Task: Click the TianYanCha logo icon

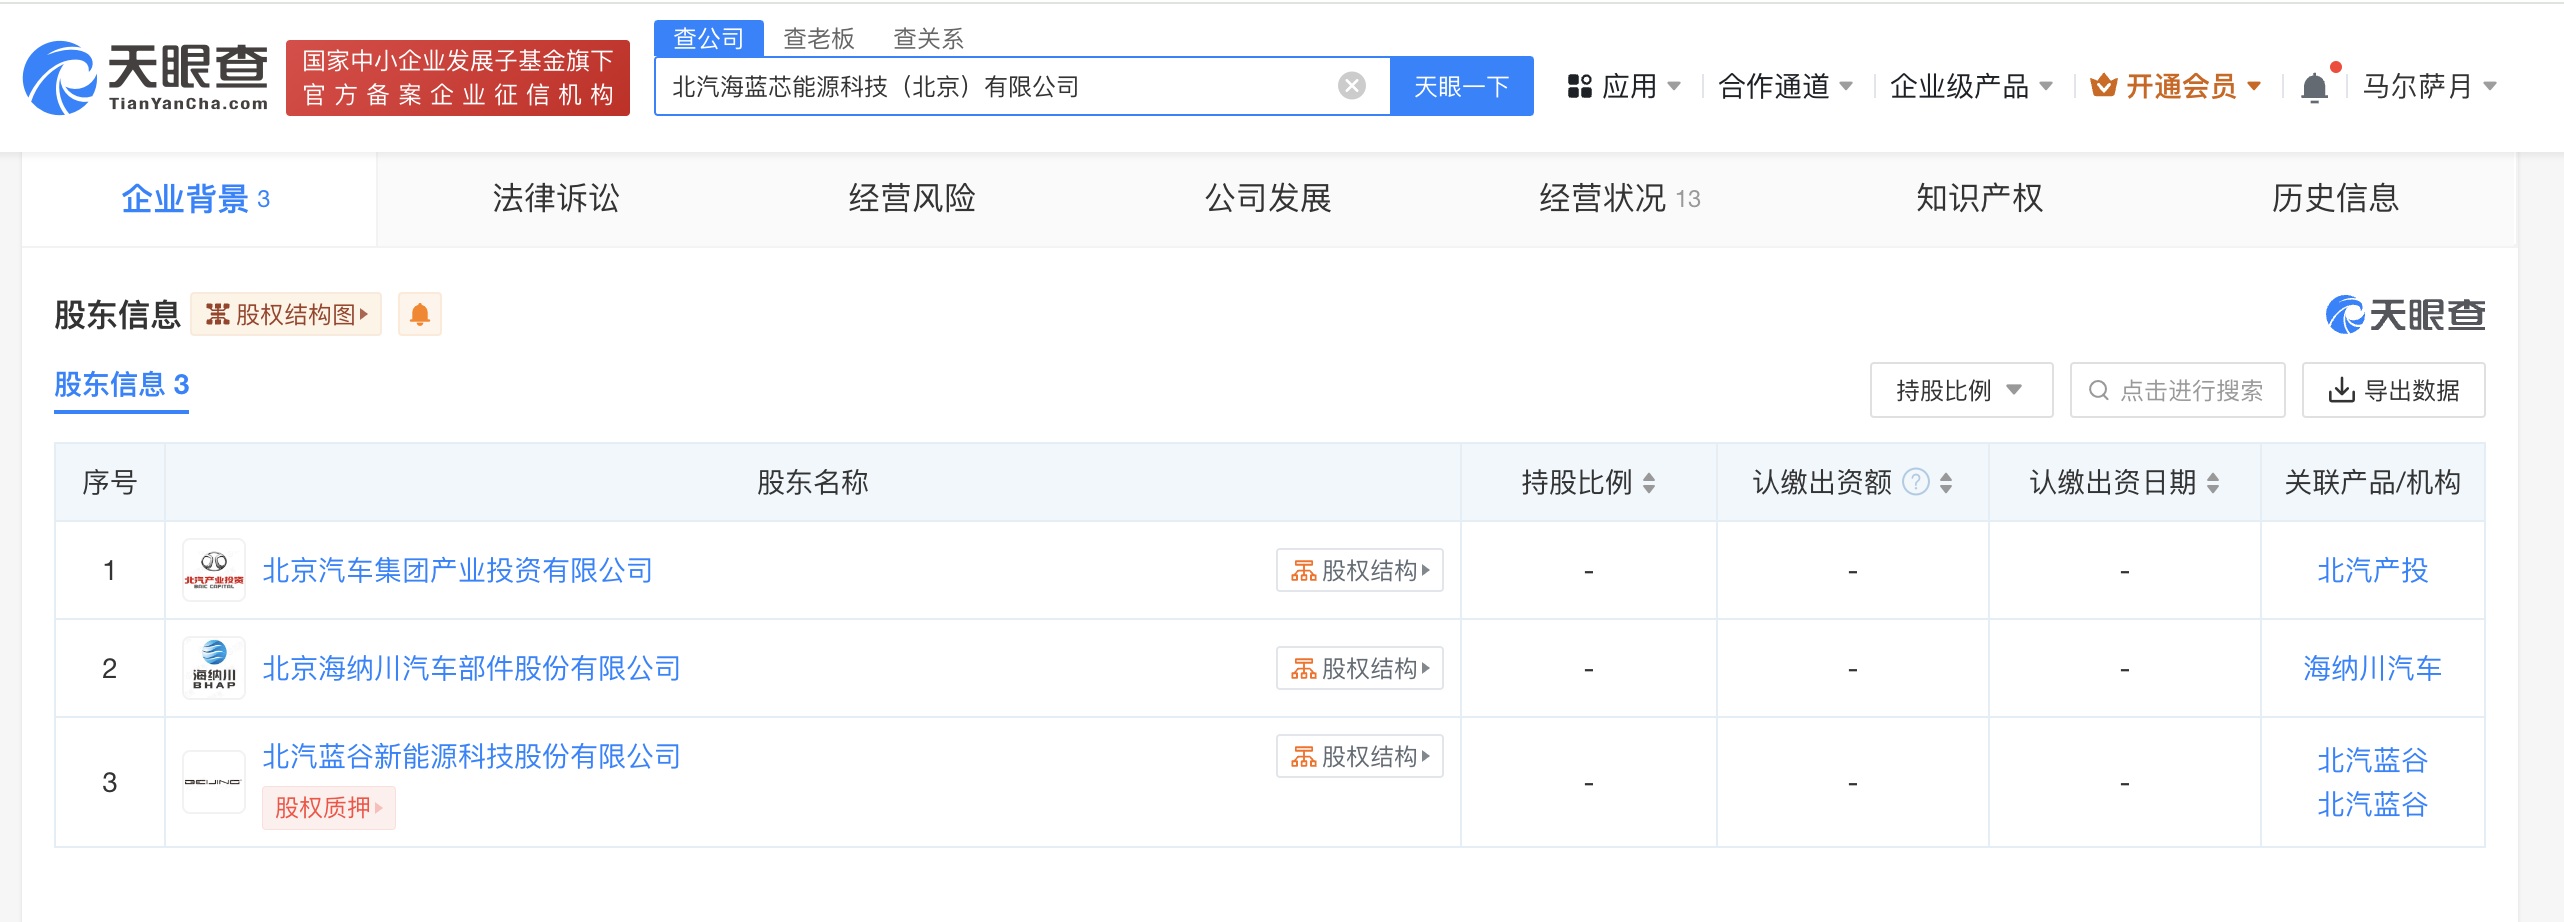Action: point(60,78)
